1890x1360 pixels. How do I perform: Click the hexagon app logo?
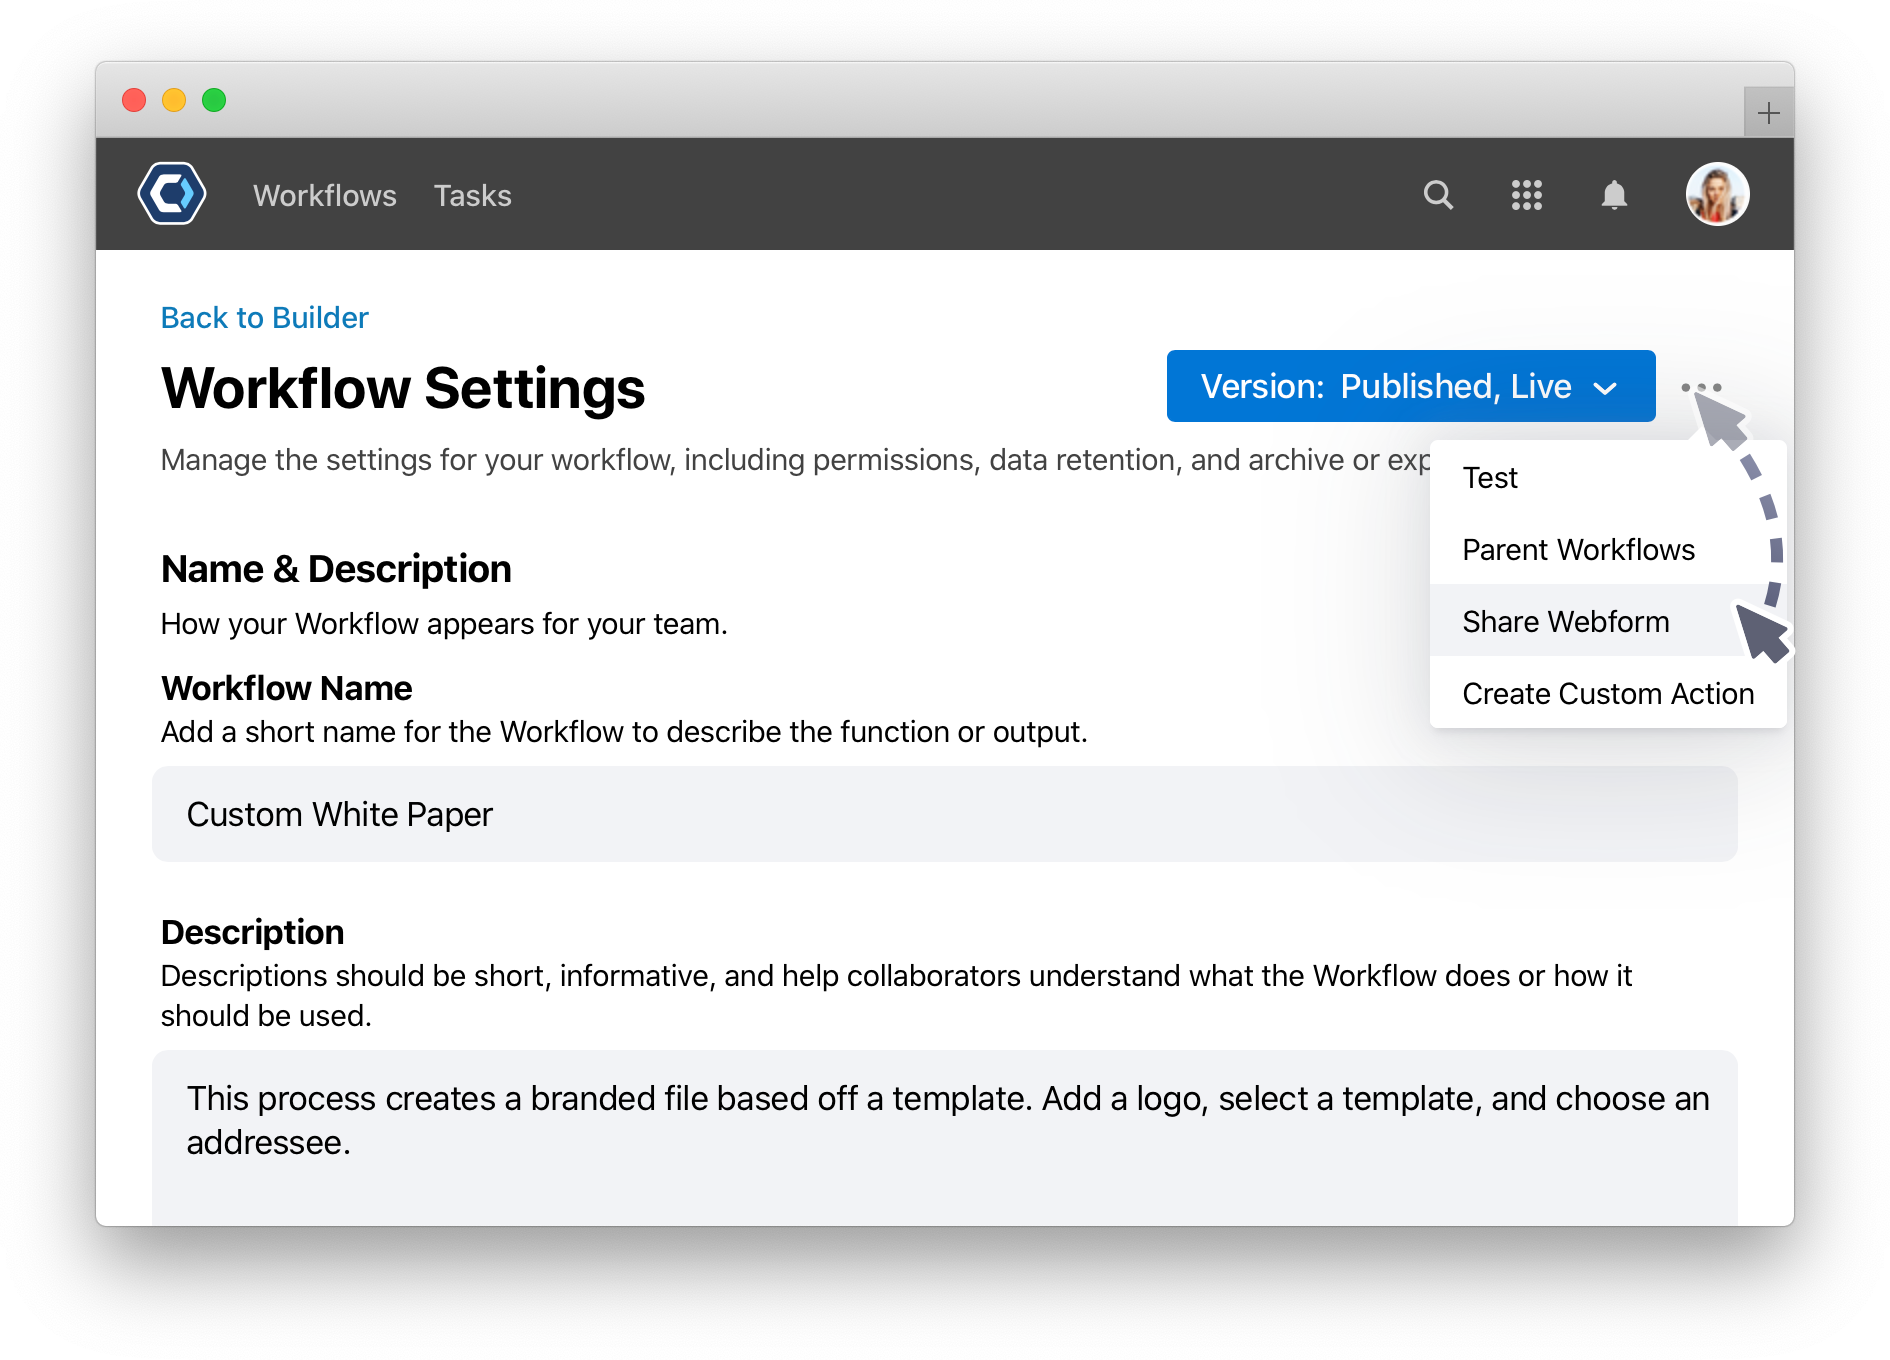coord(172,194)
